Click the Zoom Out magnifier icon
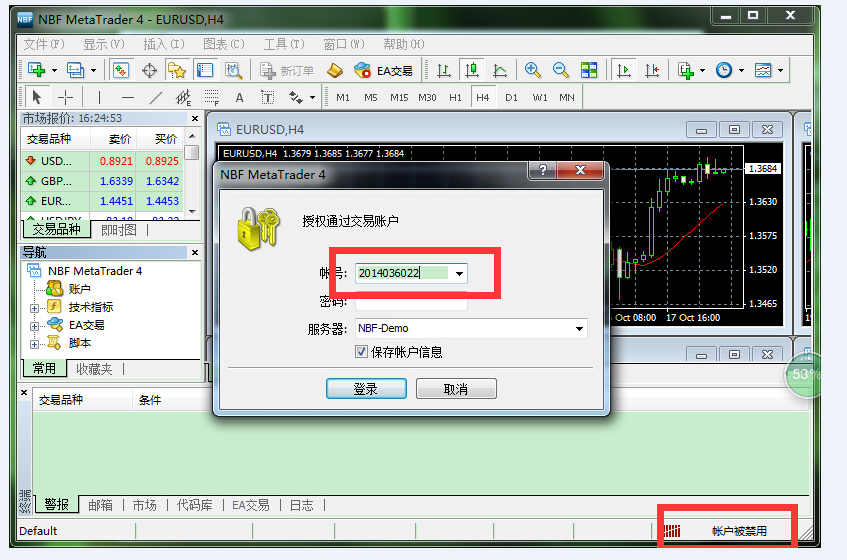847x560 pixels. (561, 70)
